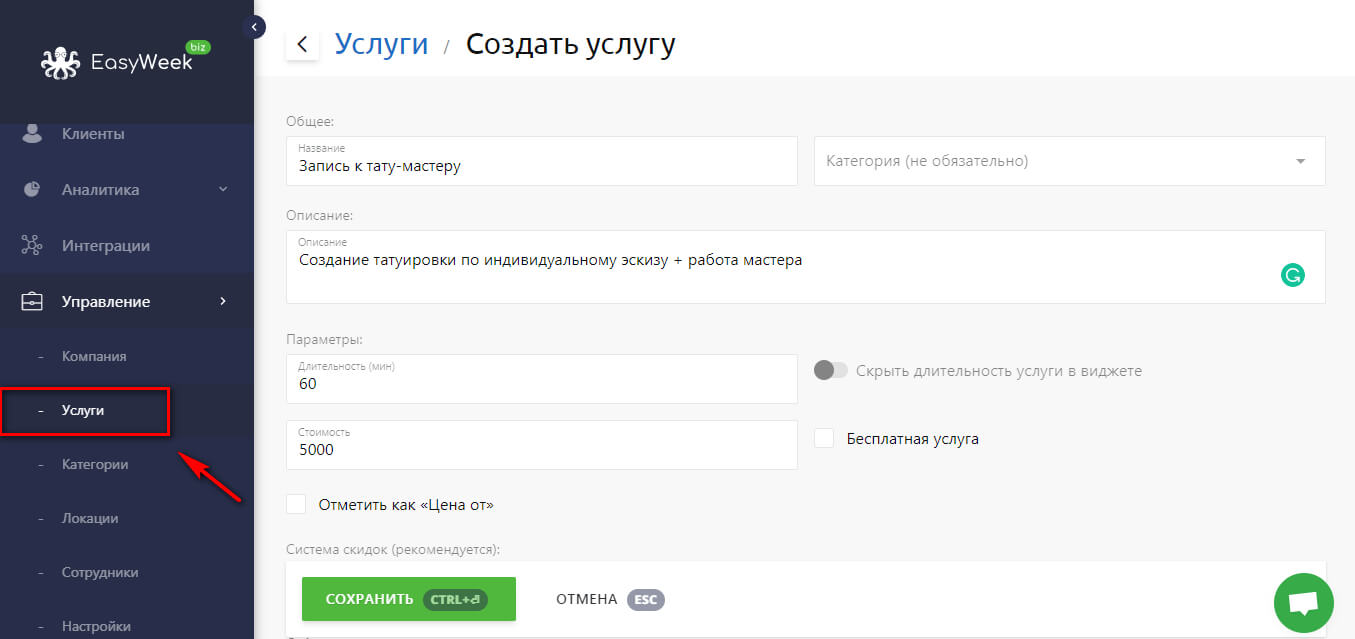1355x639 pixels.
Task: Expand the Управление section chevron
Action: [223, 301]
